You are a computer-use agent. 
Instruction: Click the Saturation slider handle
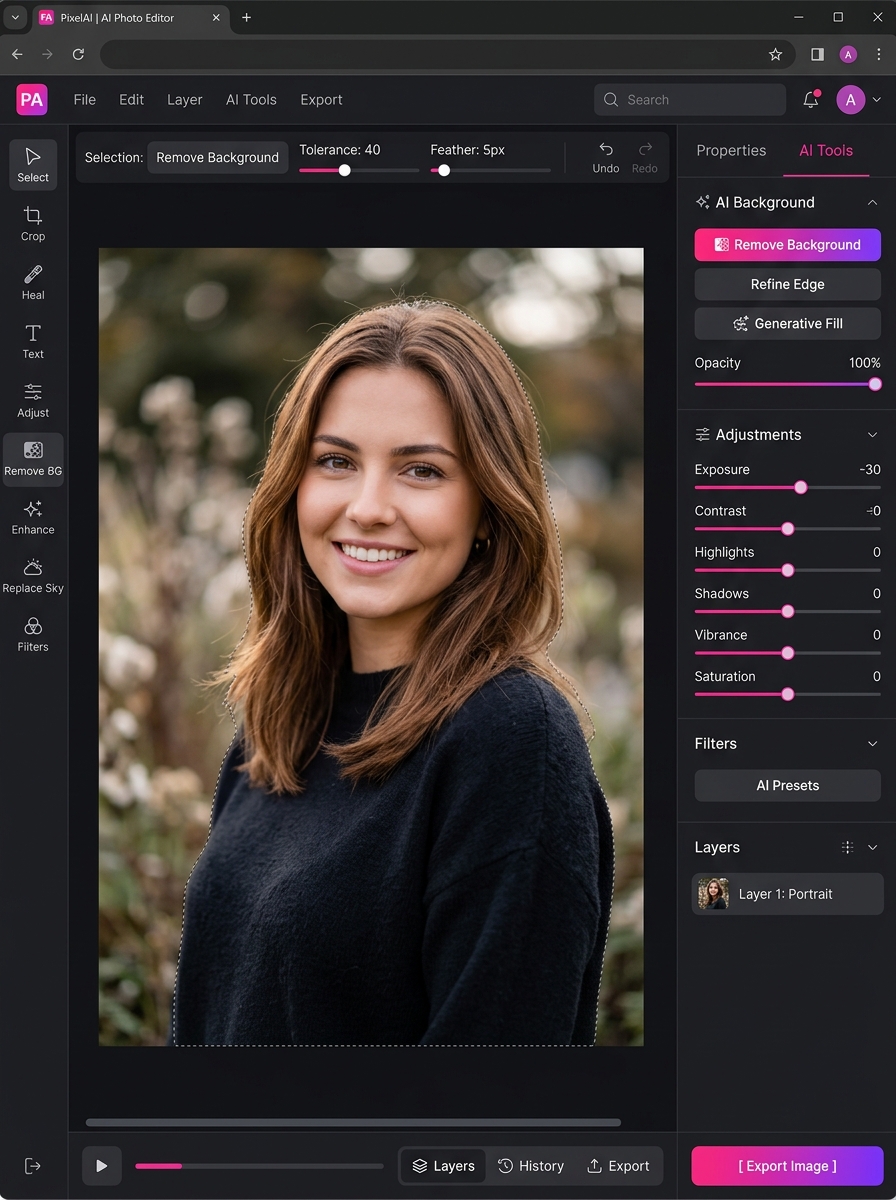tap(787, 694)
